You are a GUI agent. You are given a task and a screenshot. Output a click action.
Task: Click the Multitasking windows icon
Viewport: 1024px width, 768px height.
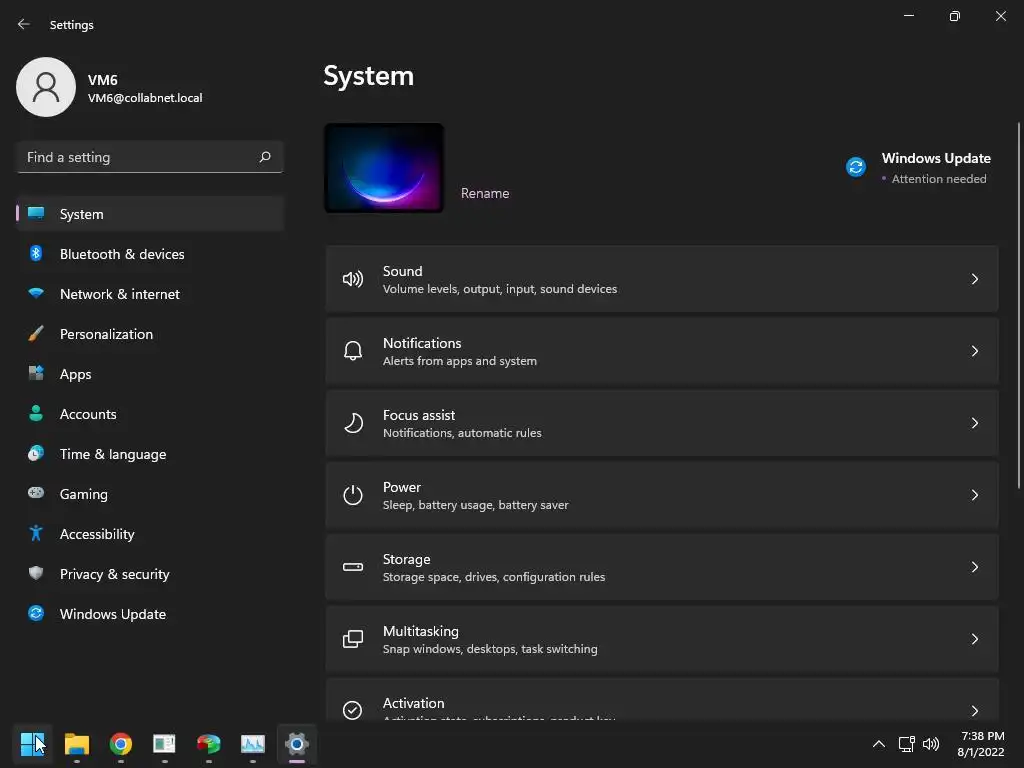353,639
